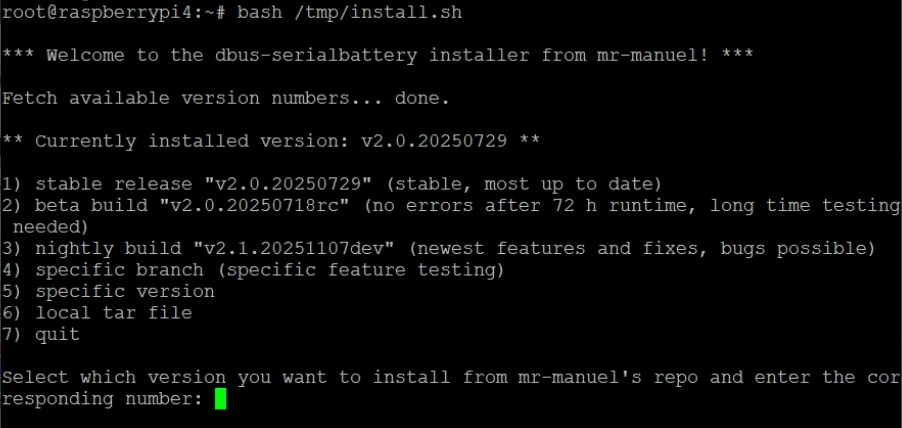Click the dbus-serialbattery welcome banner line
The height and width of the screenshot is (428, 902).
click(378, 55)
